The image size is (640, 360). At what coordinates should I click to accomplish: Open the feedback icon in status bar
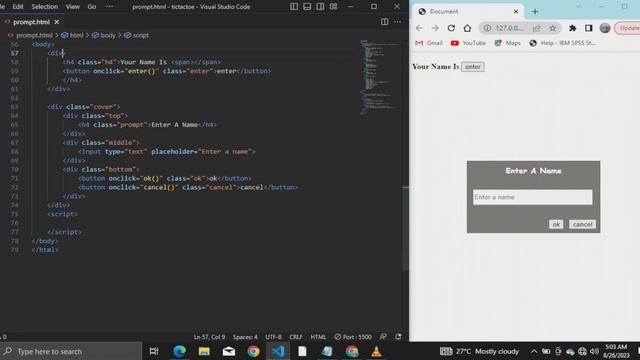383,337
